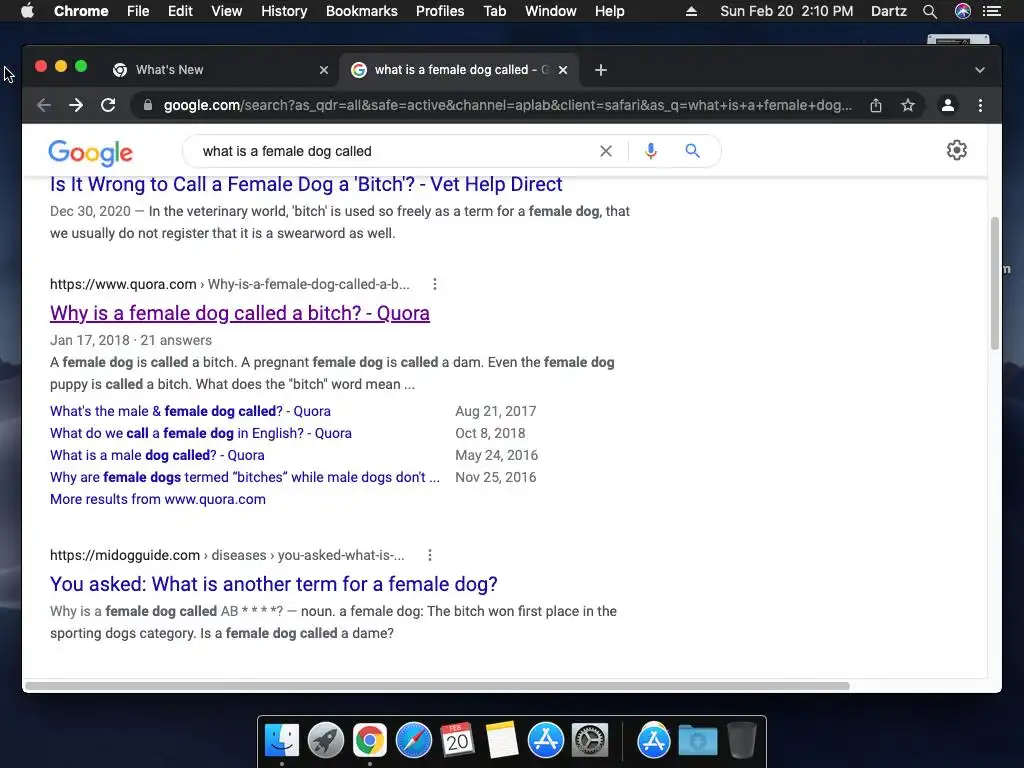Open Spotlight search in menu bar
The image size is (1024, 768).
(930, 11)
